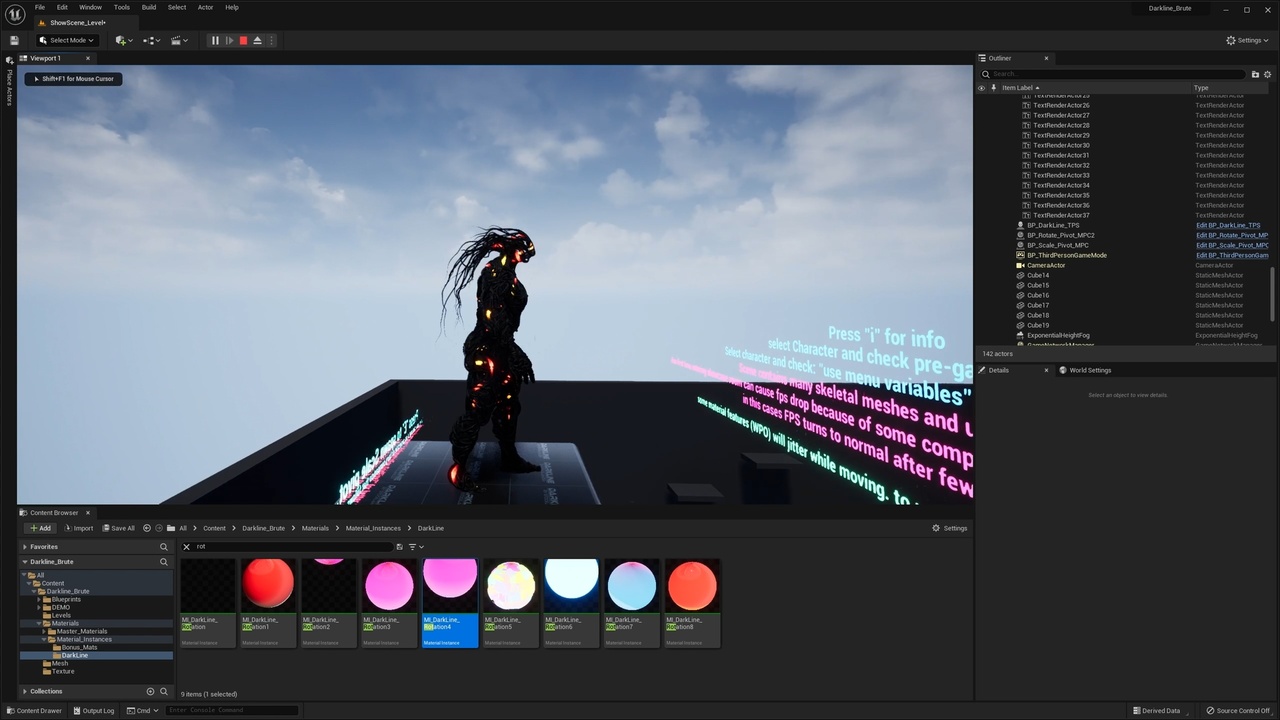Sort the Outliner by the Type column
The width and height of the screenshot is (1280, 720).
(1201, 88)
